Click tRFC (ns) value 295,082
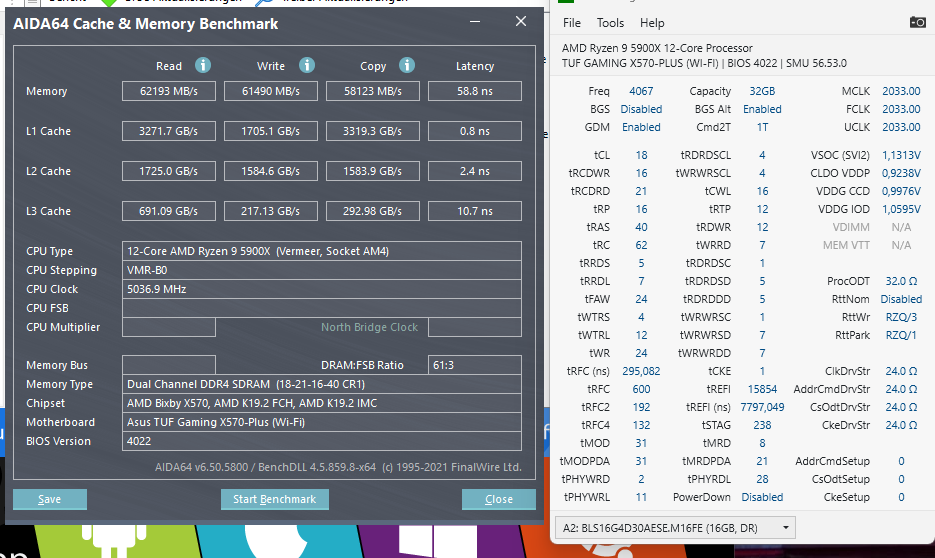 point(641,371)
